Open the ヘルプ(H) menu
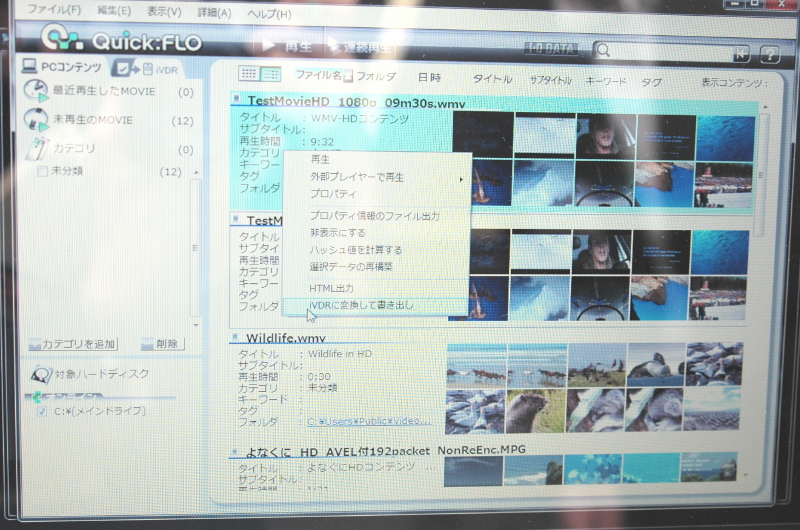This screenshot has height=530, width=800. click(269, 14)
